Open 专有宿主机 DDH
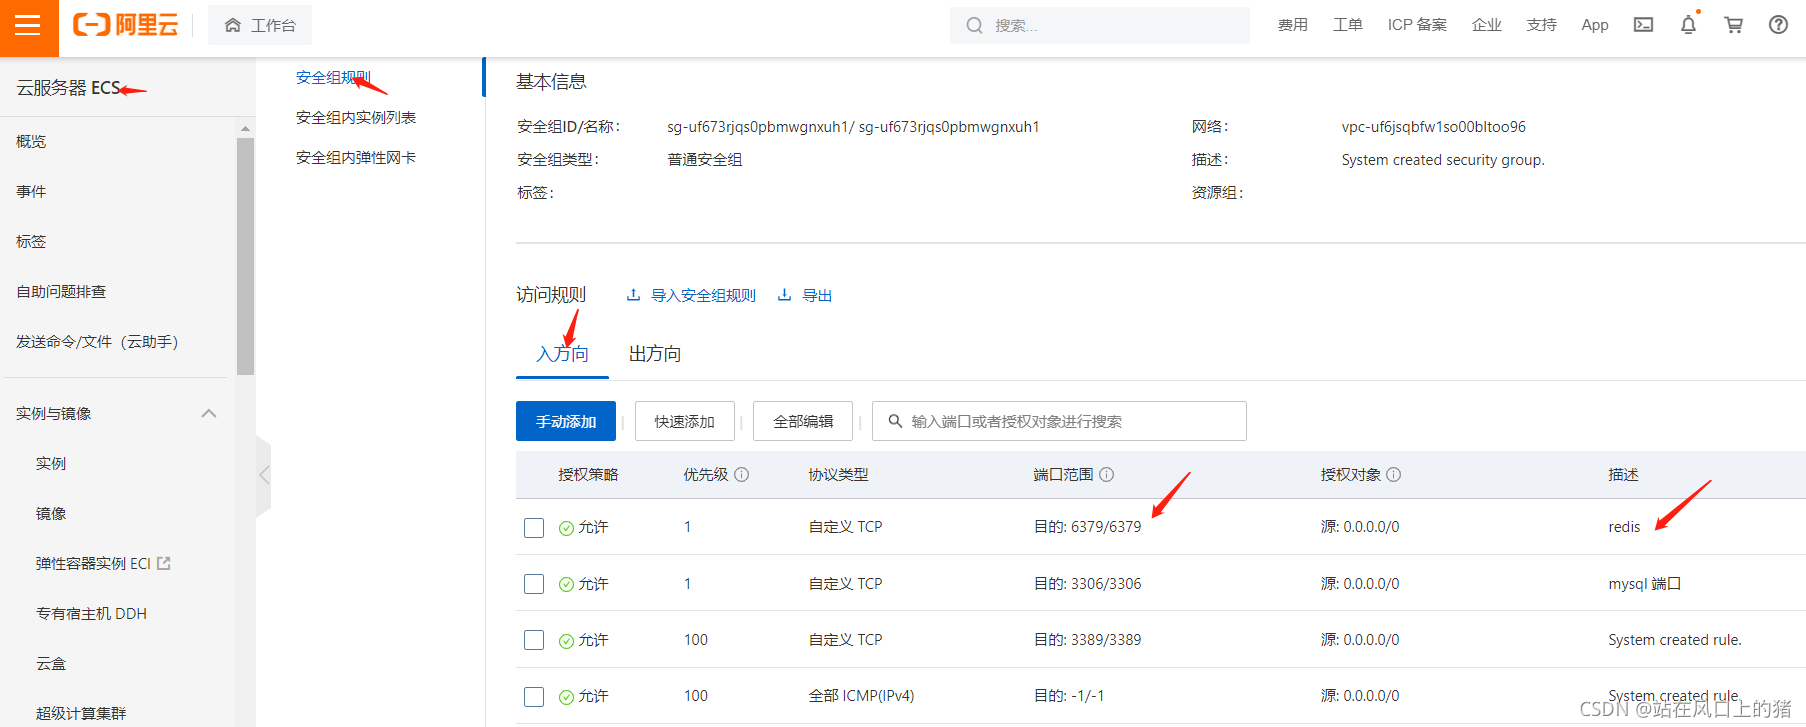 (91, 614)
